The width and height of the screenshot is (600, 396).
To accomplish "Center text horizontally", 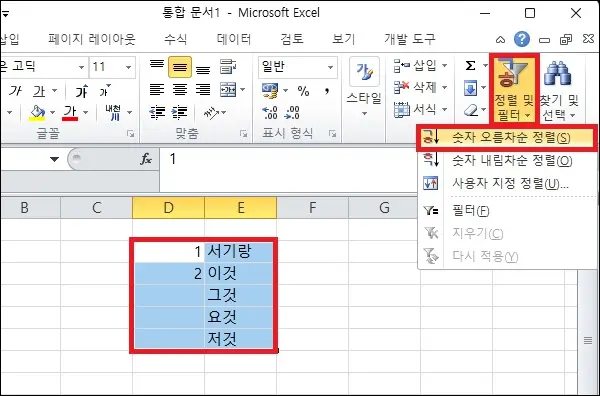I will pos(180,90).
